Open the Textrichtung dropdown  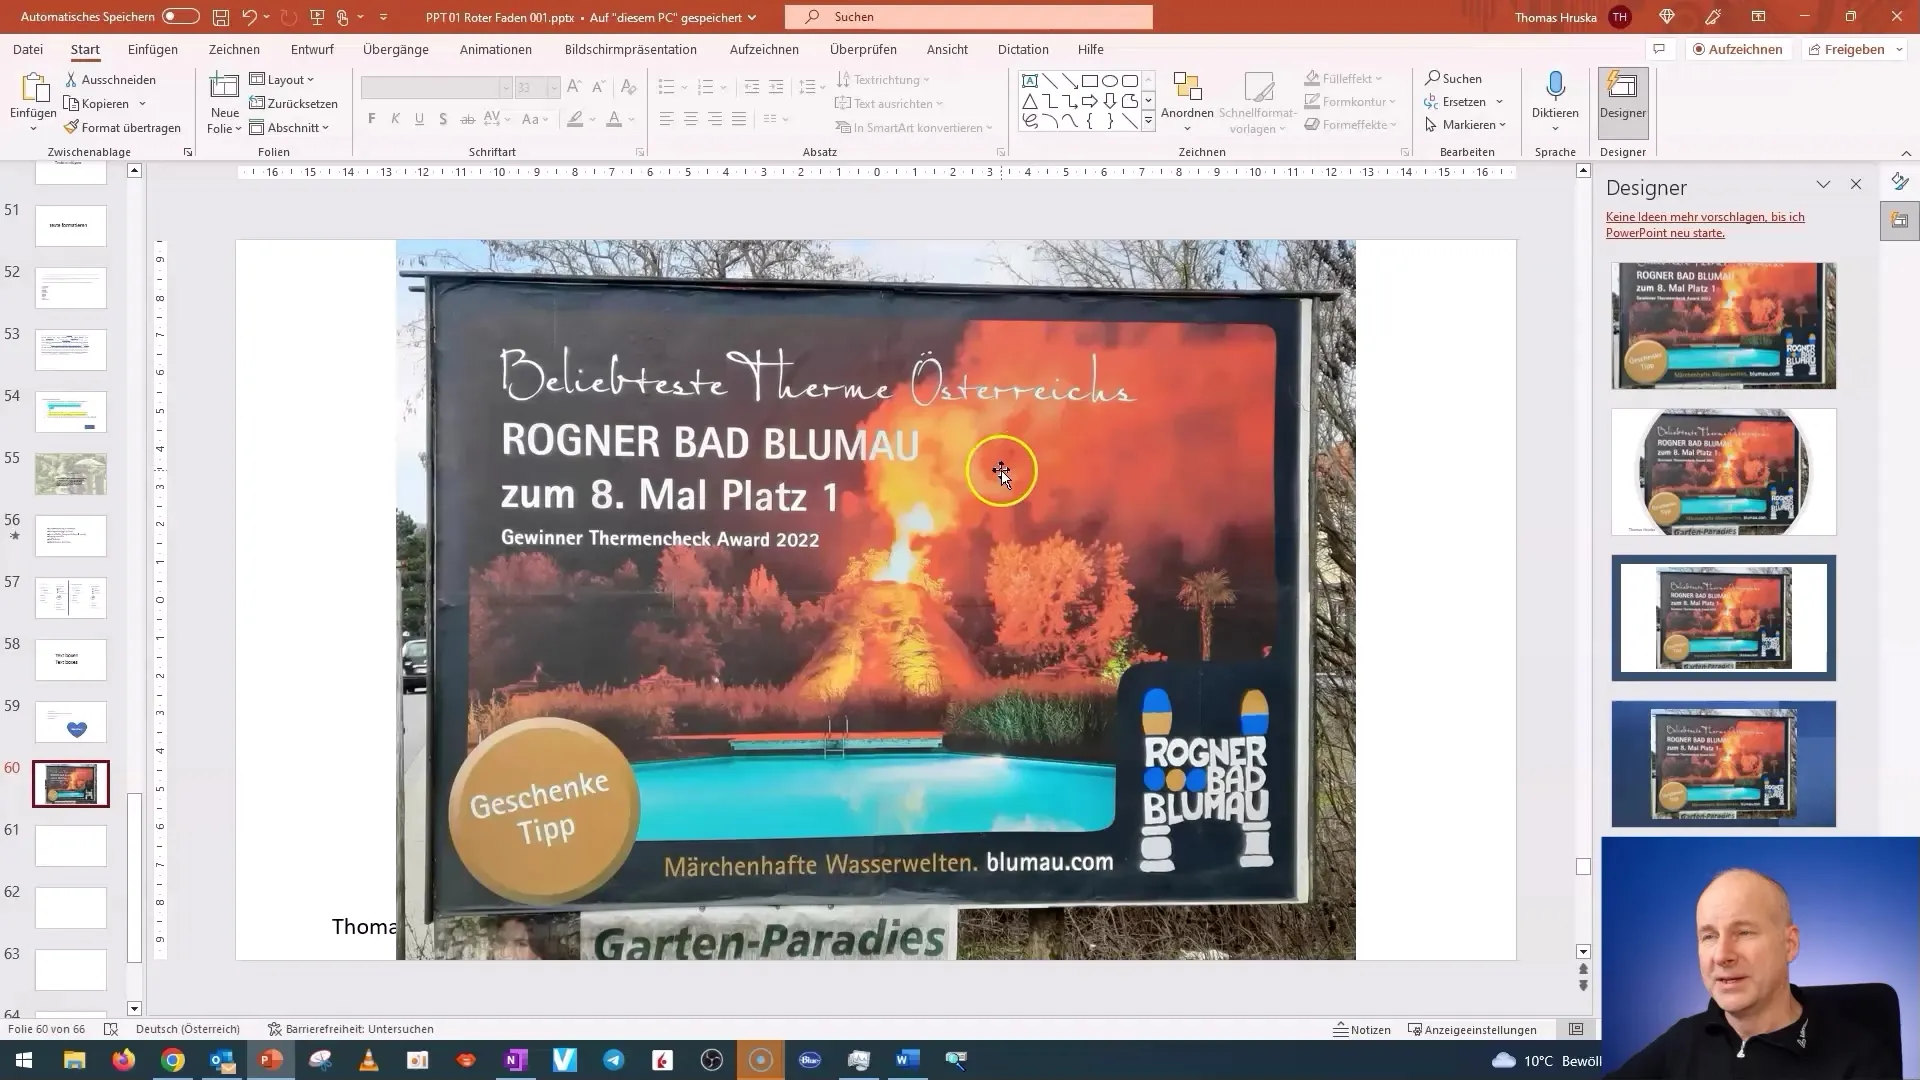(x=883, y=79)
